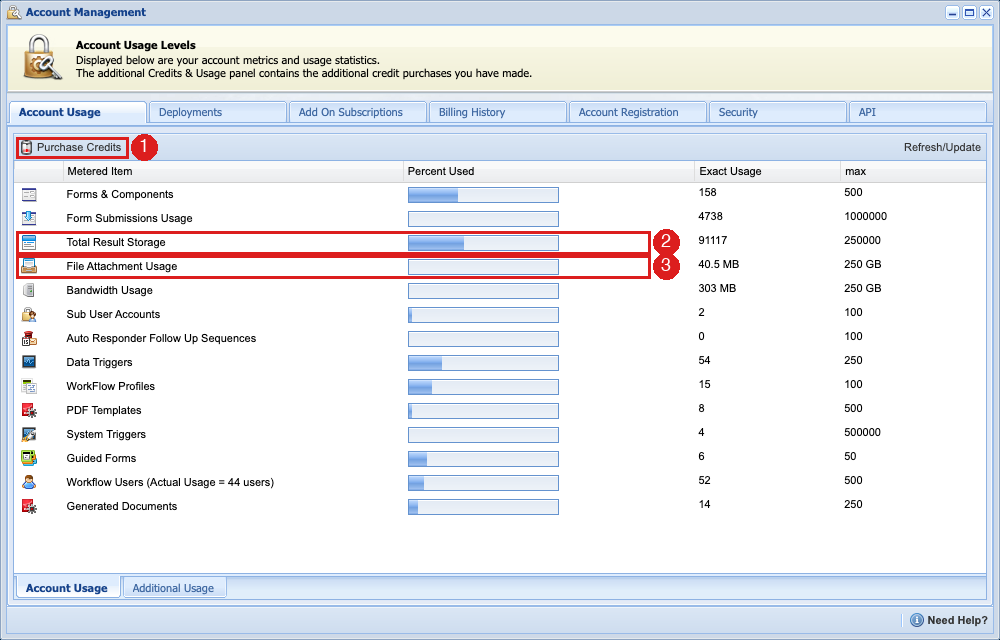Select the top Account Usage tab
The height and width of the screenshot is (640, 1000).
(77, 112)
